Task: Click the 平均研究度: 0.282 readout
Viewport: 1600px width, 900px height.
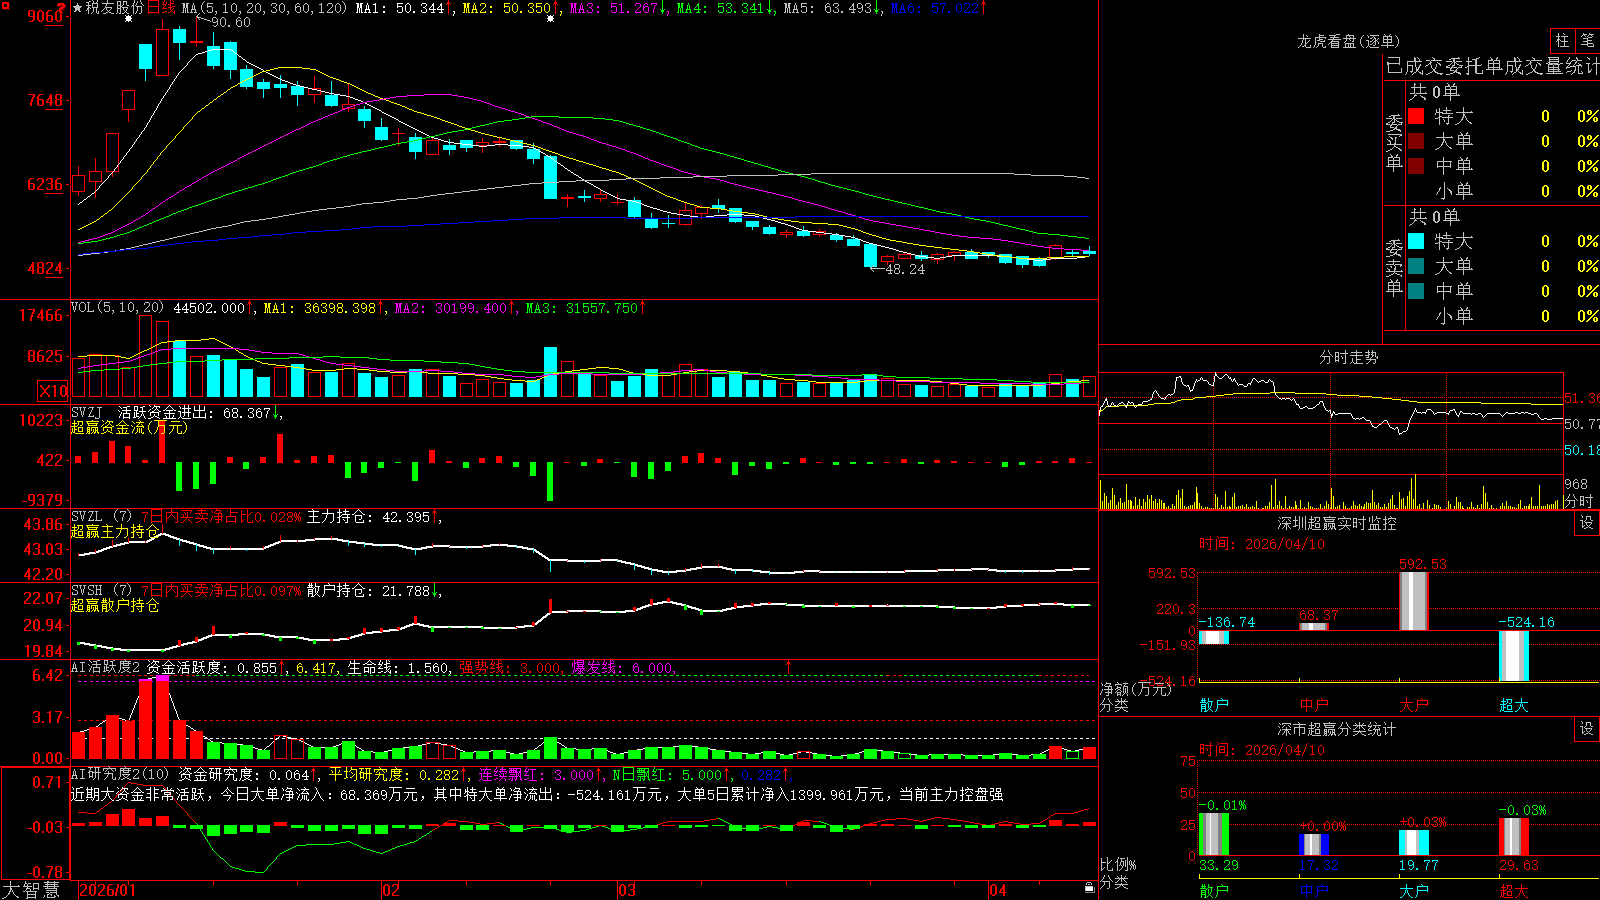Action: (394, 774)
